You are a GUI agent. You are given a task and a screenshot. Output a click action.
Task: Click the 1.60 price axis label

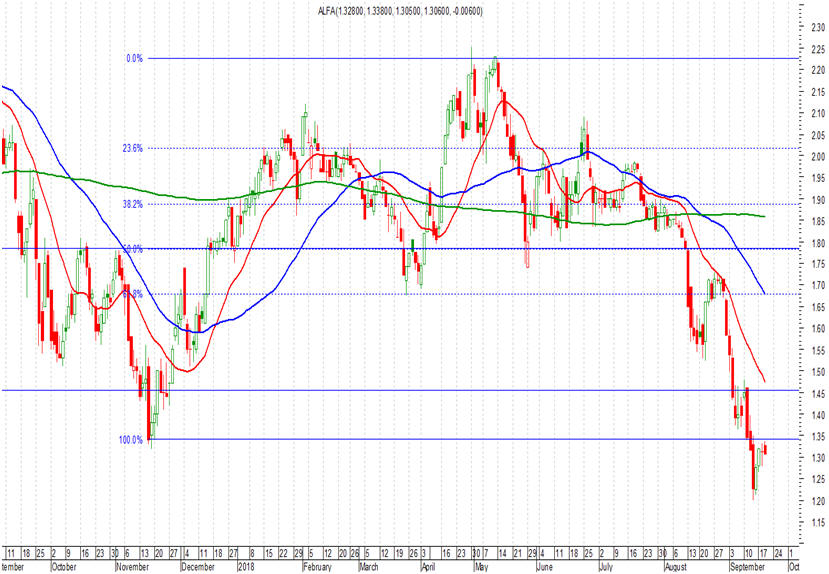pyautogui.click(x=818, y=329)
